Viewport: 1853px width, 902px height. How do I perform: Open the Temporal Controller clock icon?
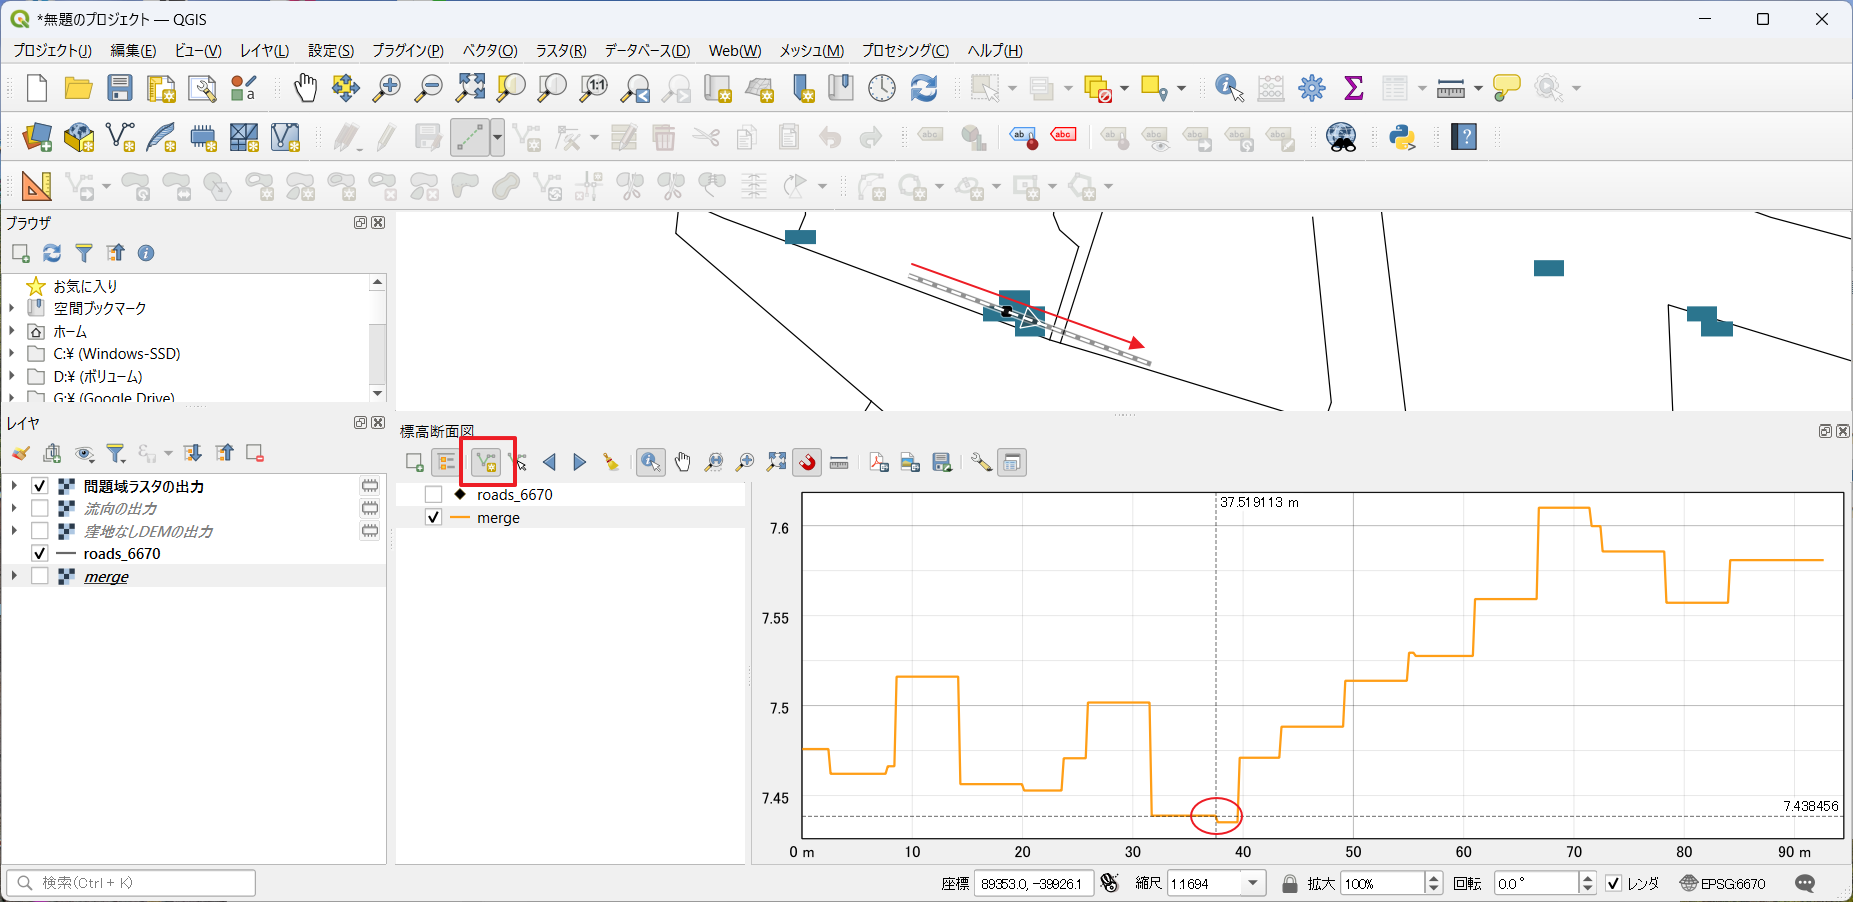(882, 88)
